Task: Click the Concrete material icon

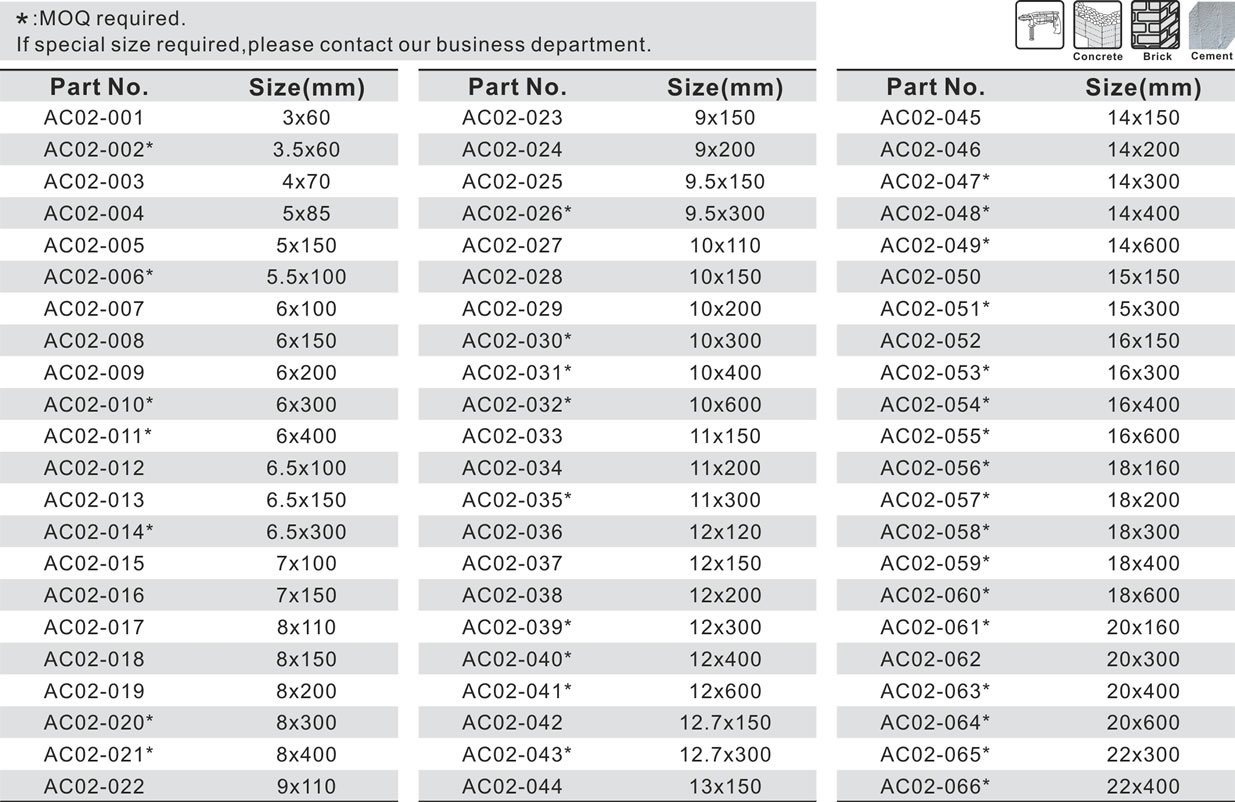Action: click(1097, 25)
